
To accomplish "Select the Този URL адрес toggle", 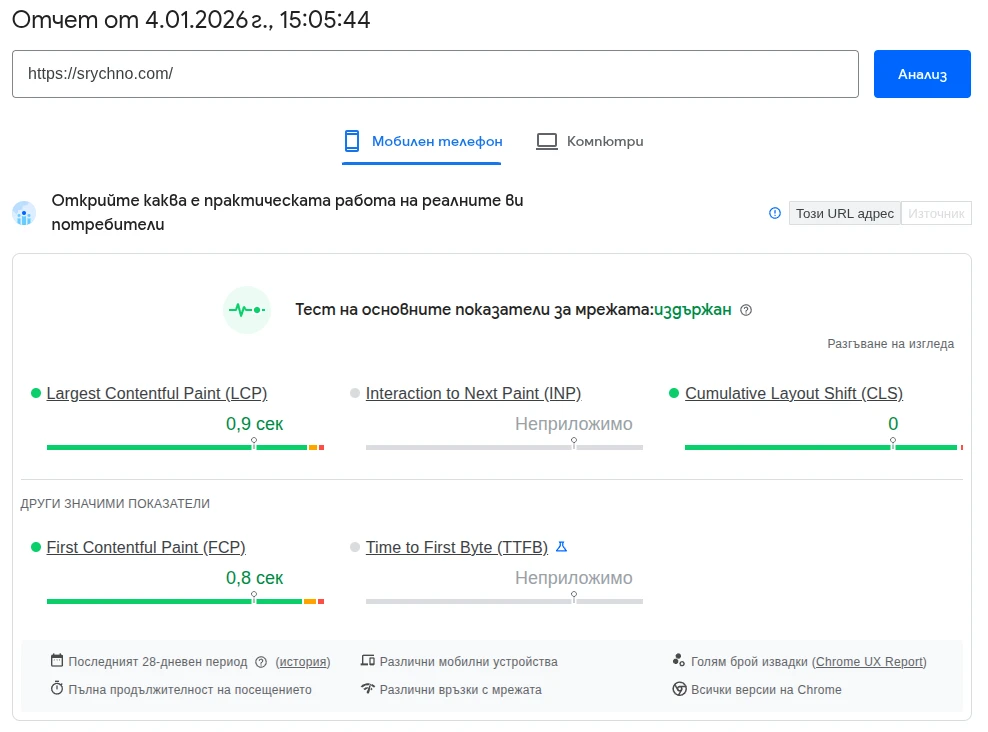I will coord(844,214).
